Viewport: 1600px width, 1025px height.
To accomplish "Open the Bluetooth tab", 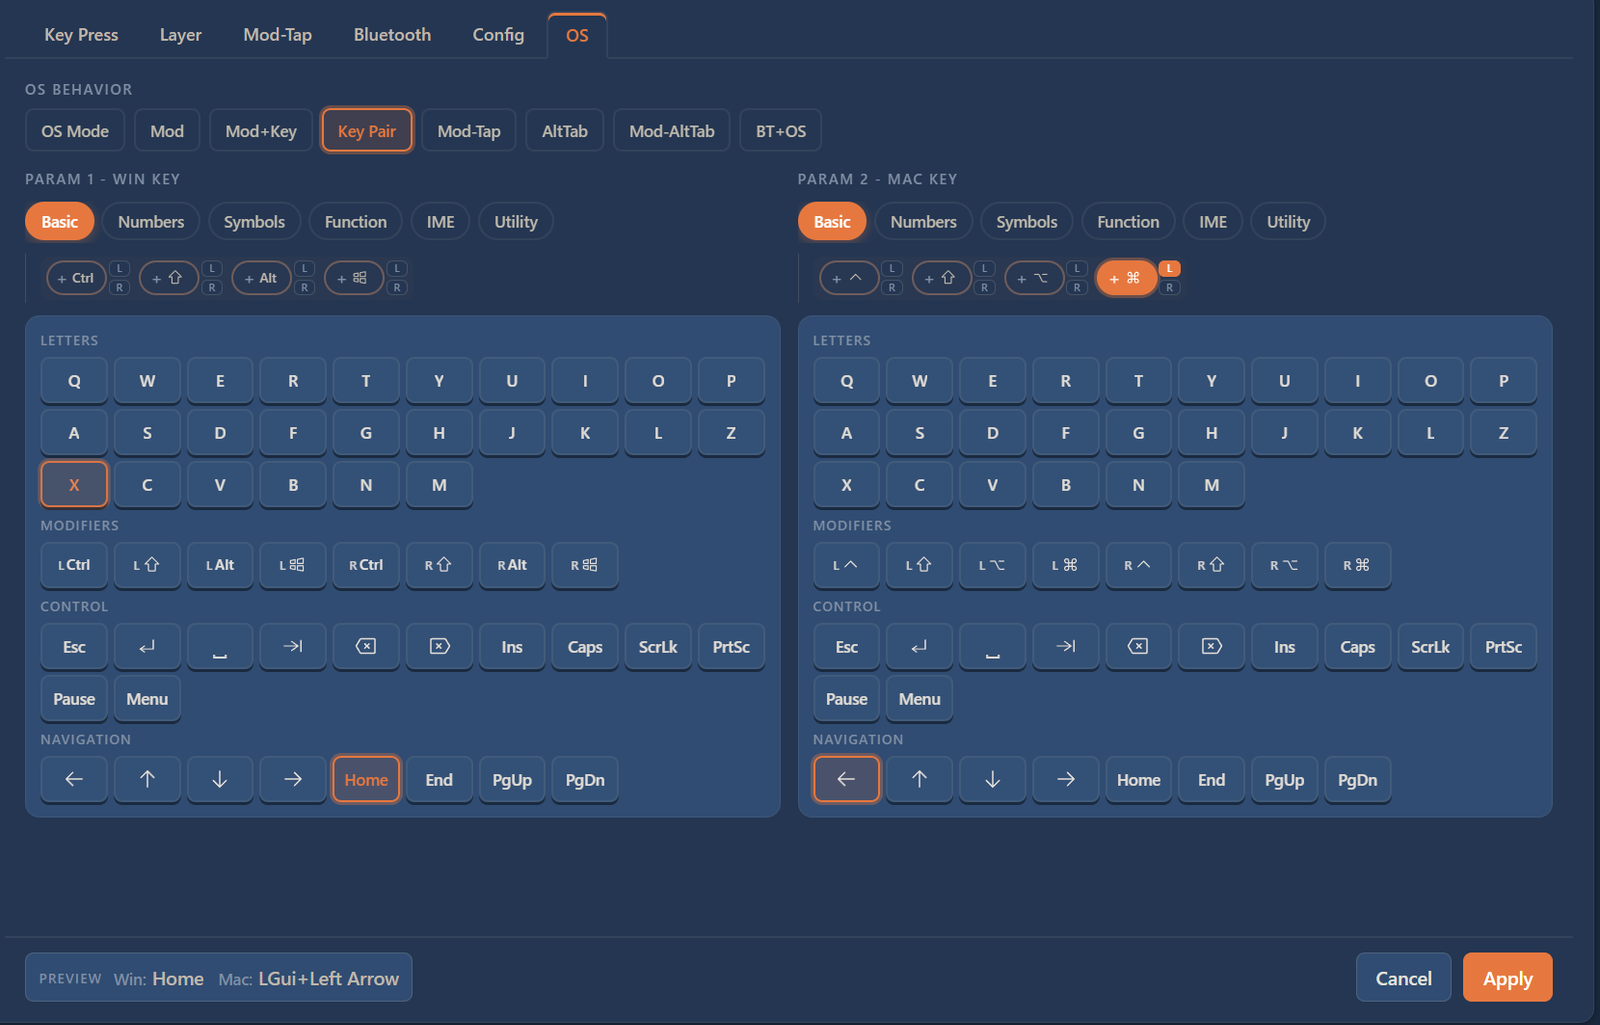I will point(392,35).
